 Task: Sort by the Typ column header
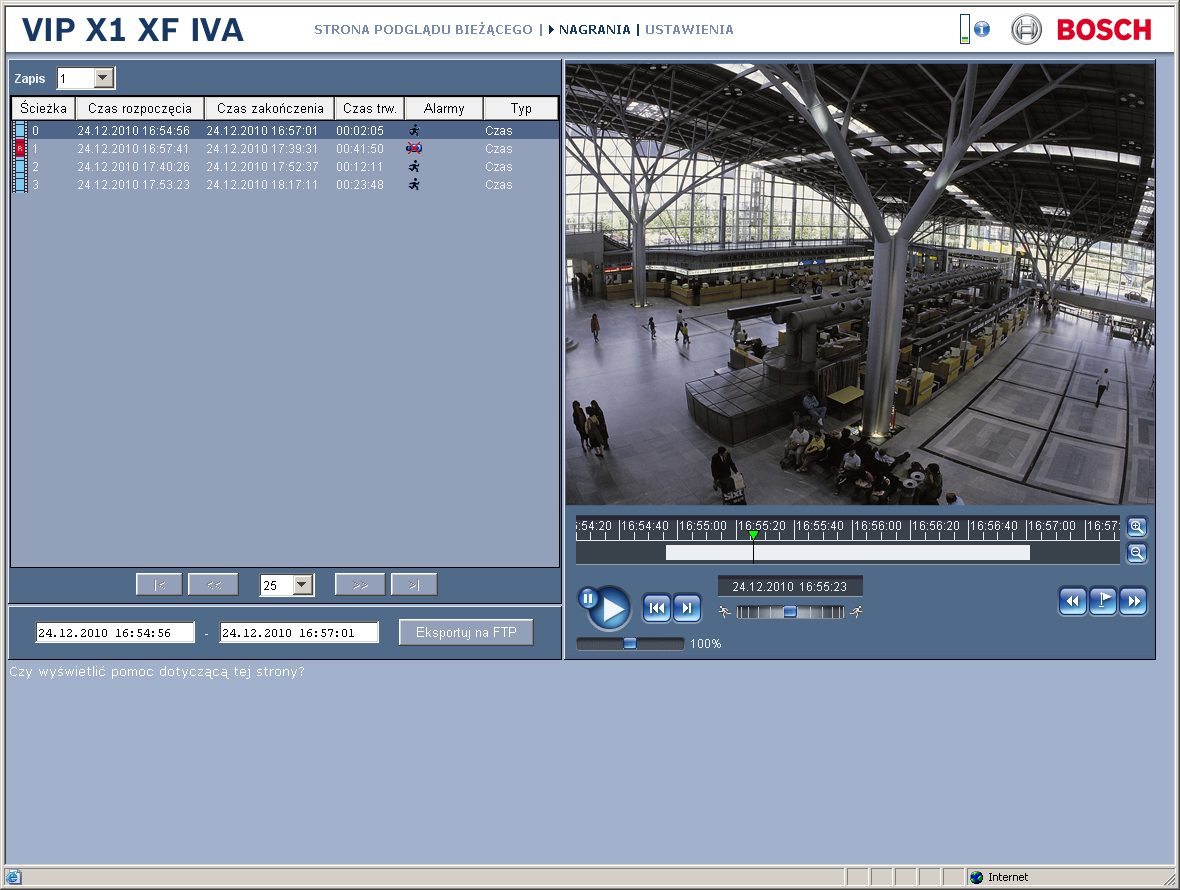[521, 108]
